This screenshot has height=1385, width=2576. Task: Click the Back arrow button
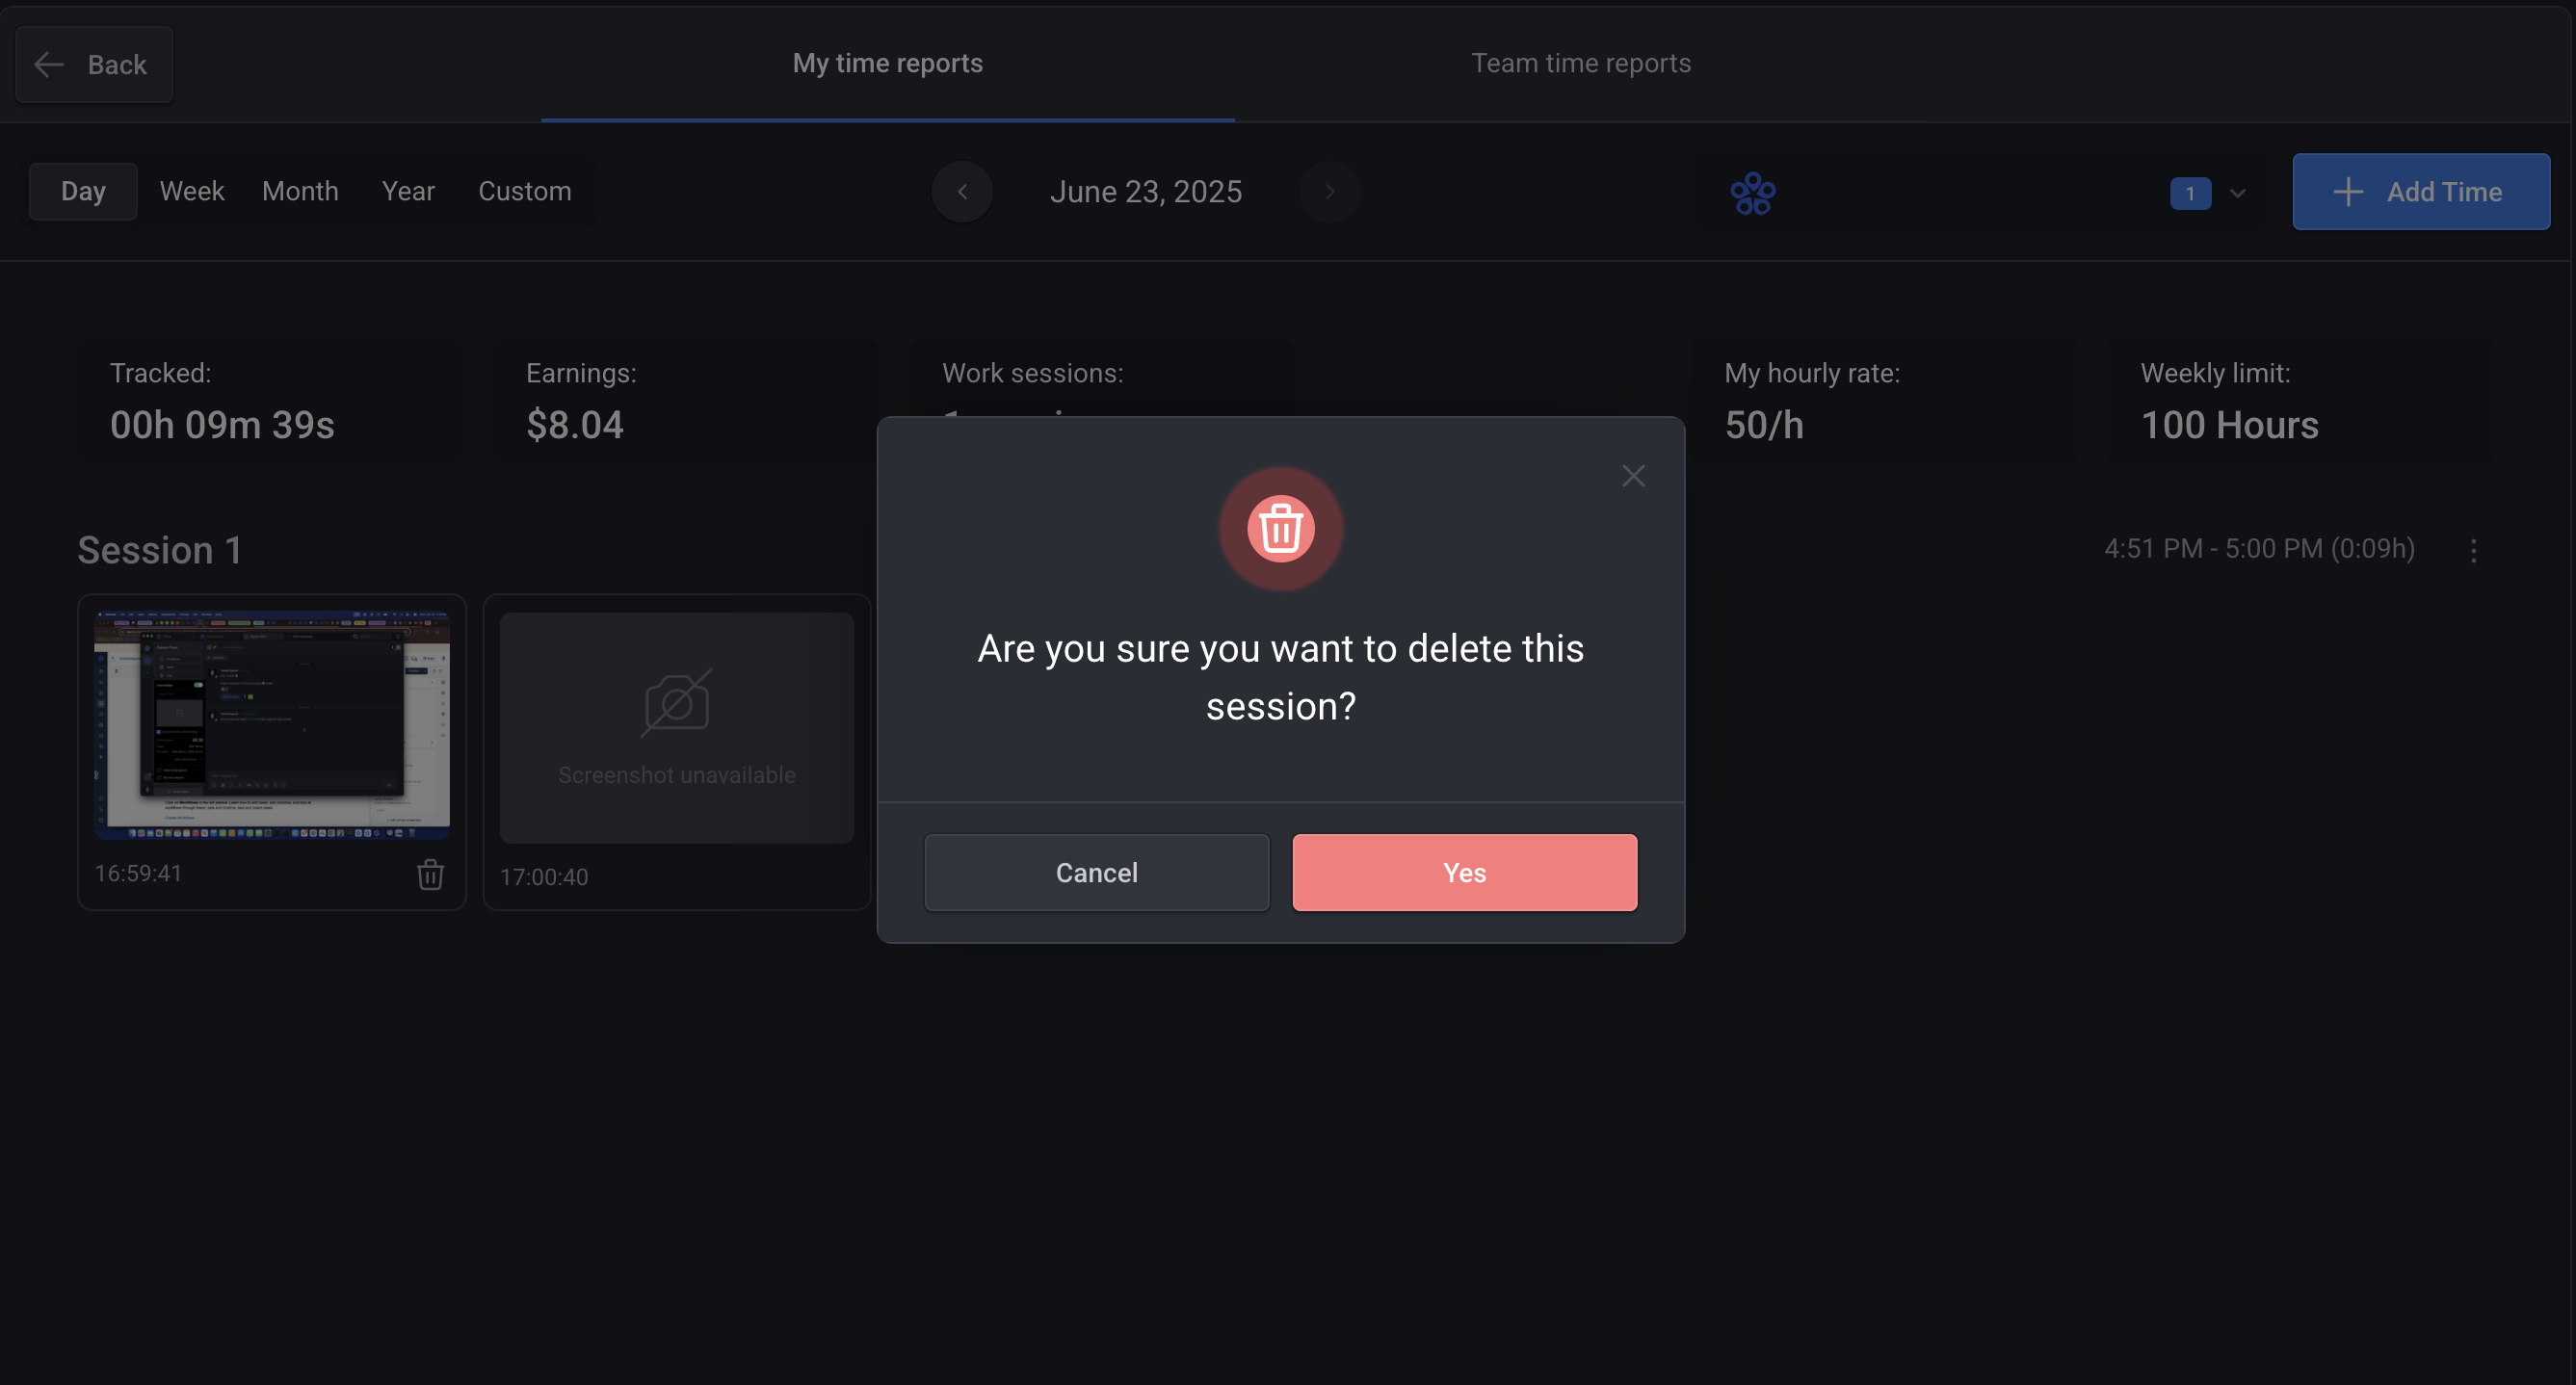(94, 65)
